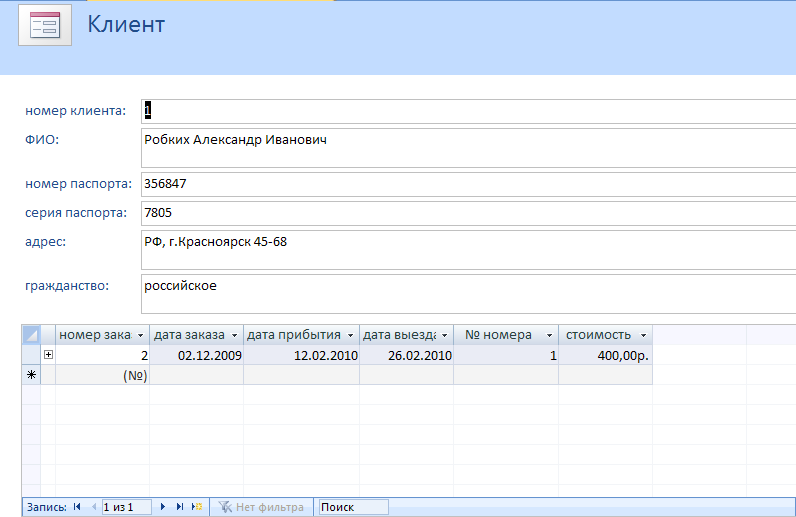Select cell with cost 400,00р.

(x=606, y=355)
